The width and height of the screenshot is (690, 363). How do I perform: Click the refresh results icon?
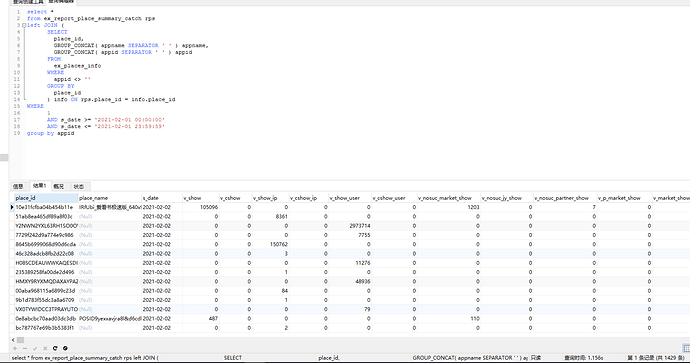pos(55,348)
